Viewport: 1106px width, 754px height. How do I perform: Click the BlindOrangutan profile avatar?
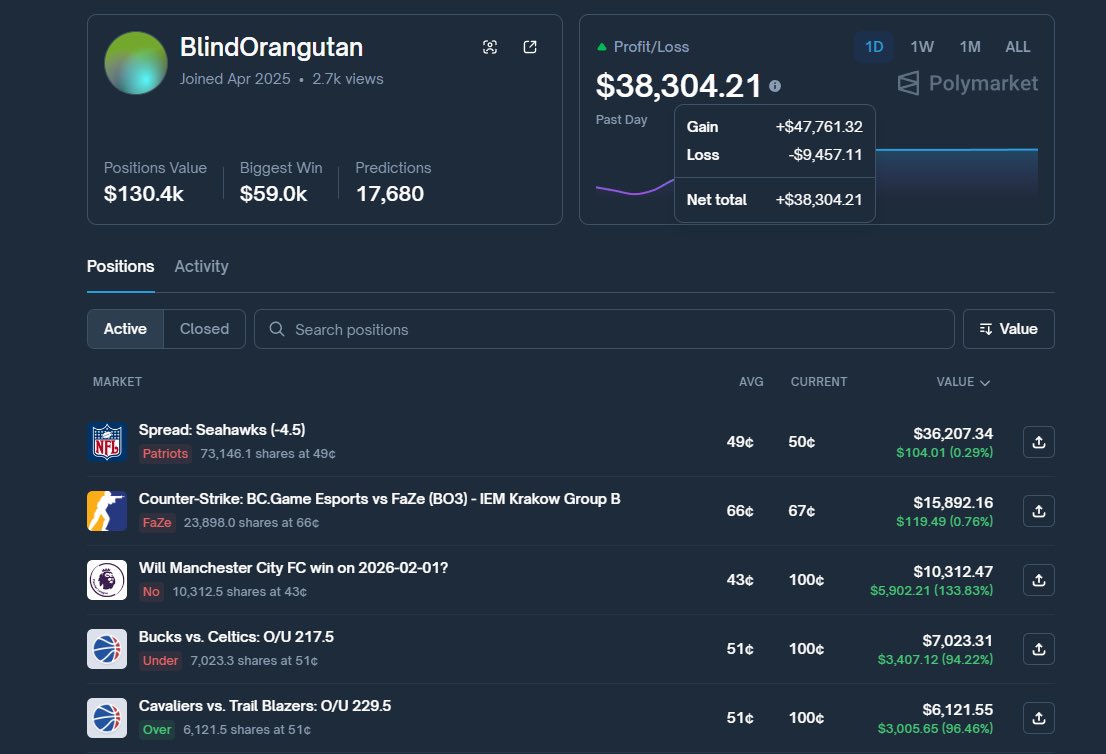click(x=135, y=63)
